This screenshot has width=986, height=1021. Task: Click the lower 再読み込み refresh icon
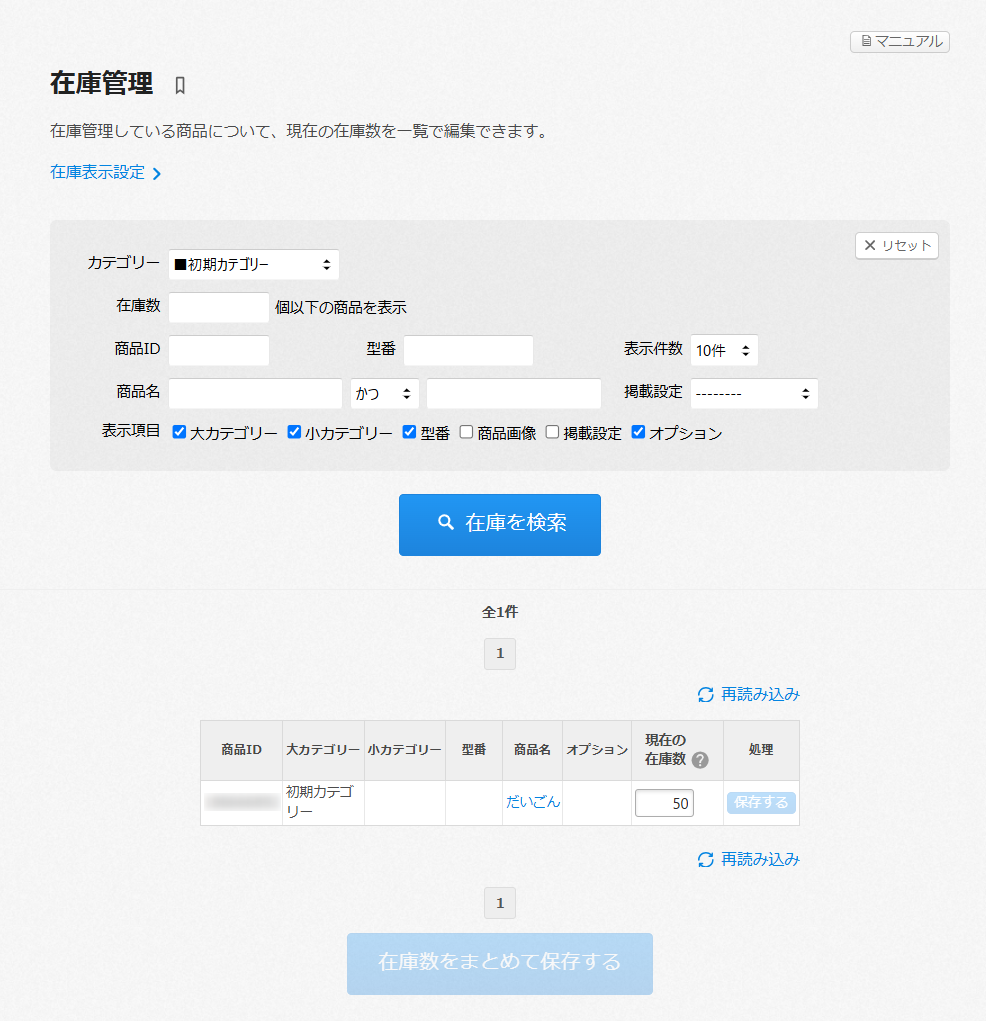pyautogui.click(x=706, y=859)
